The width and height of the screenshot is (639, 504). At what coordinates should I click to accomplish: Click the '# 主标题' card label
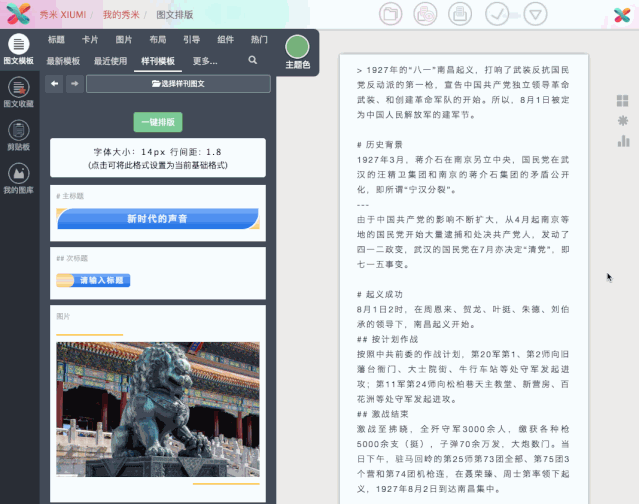tap(70, 196)
